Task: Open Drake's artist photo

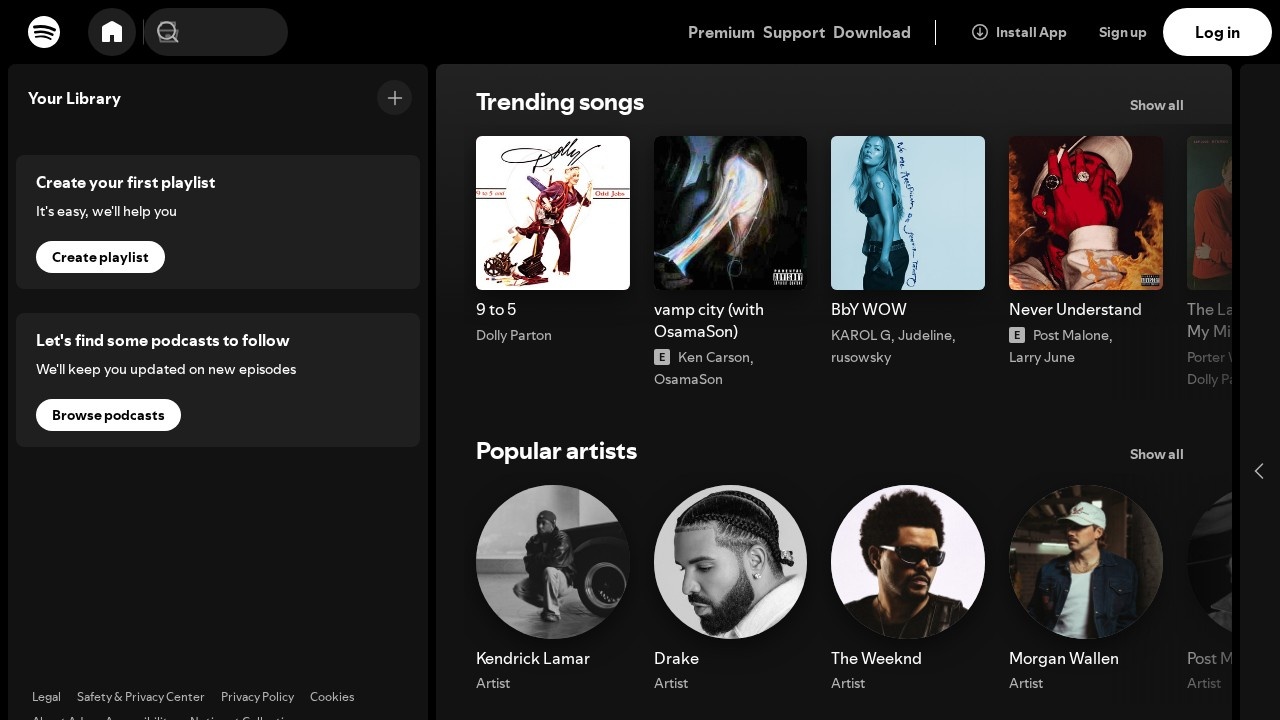Action: [x=730, y=562]
